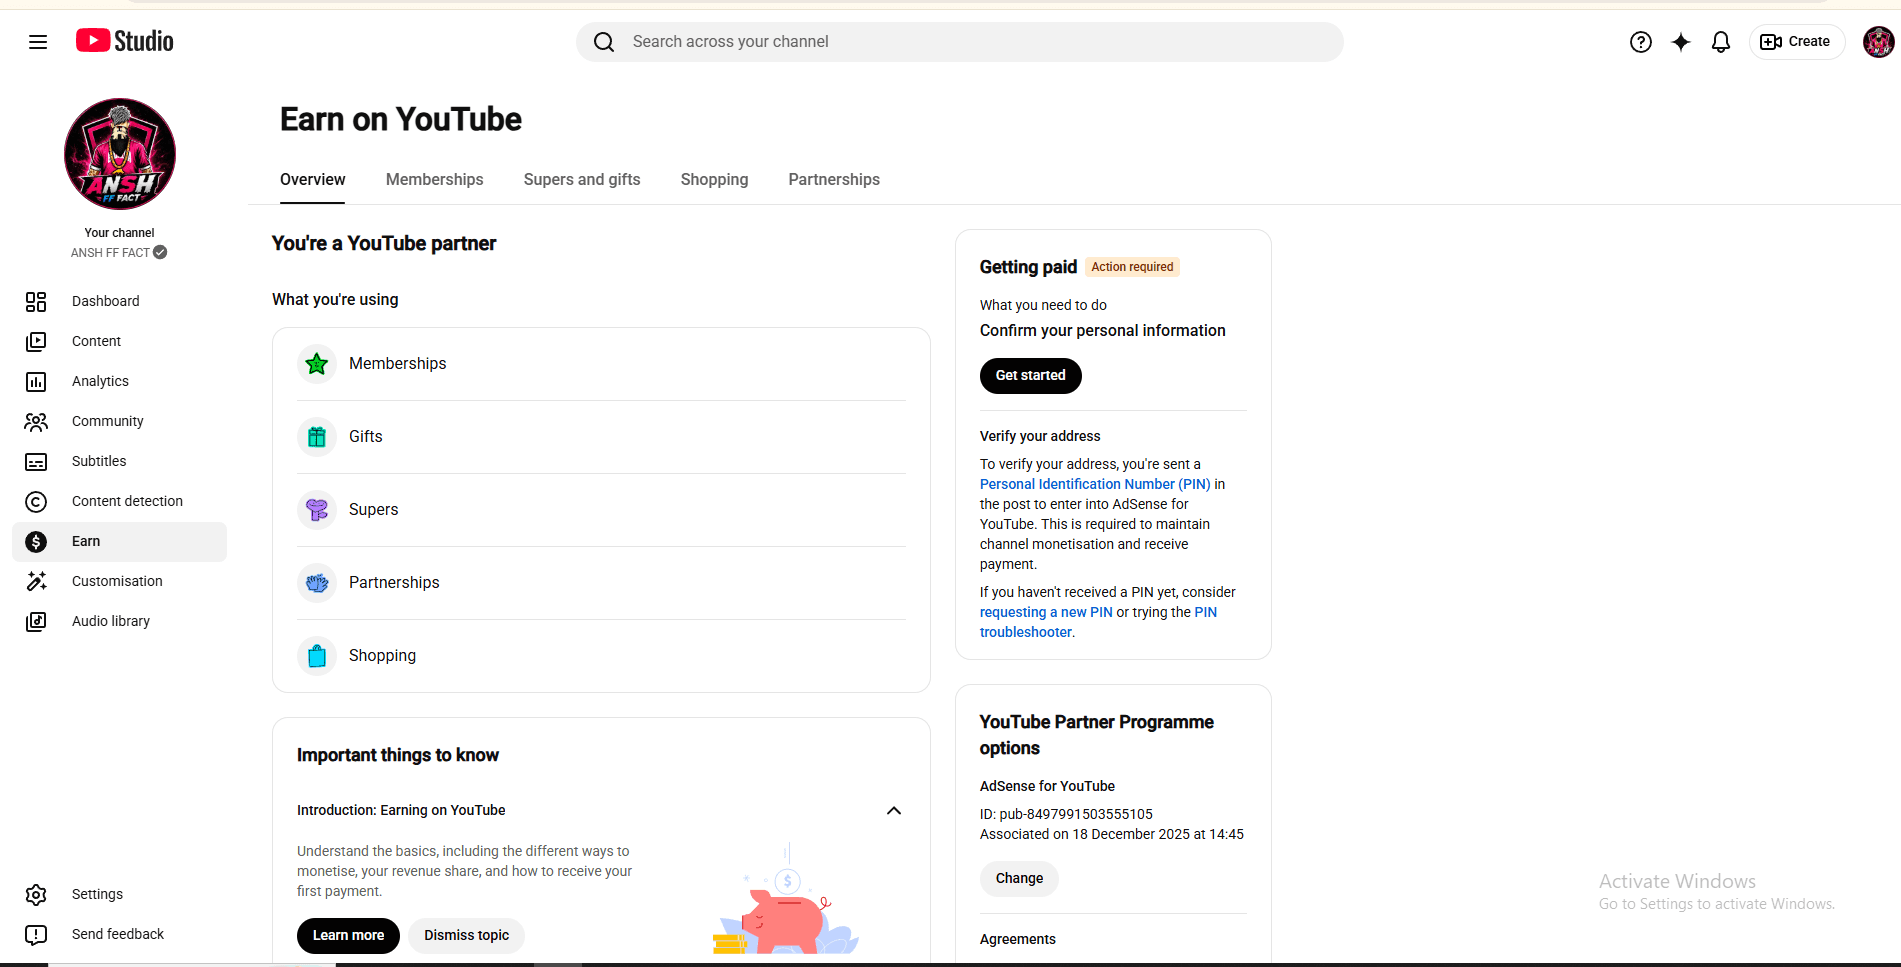
Task: Dismiss the introduction topic
Action: coord(466,936)
